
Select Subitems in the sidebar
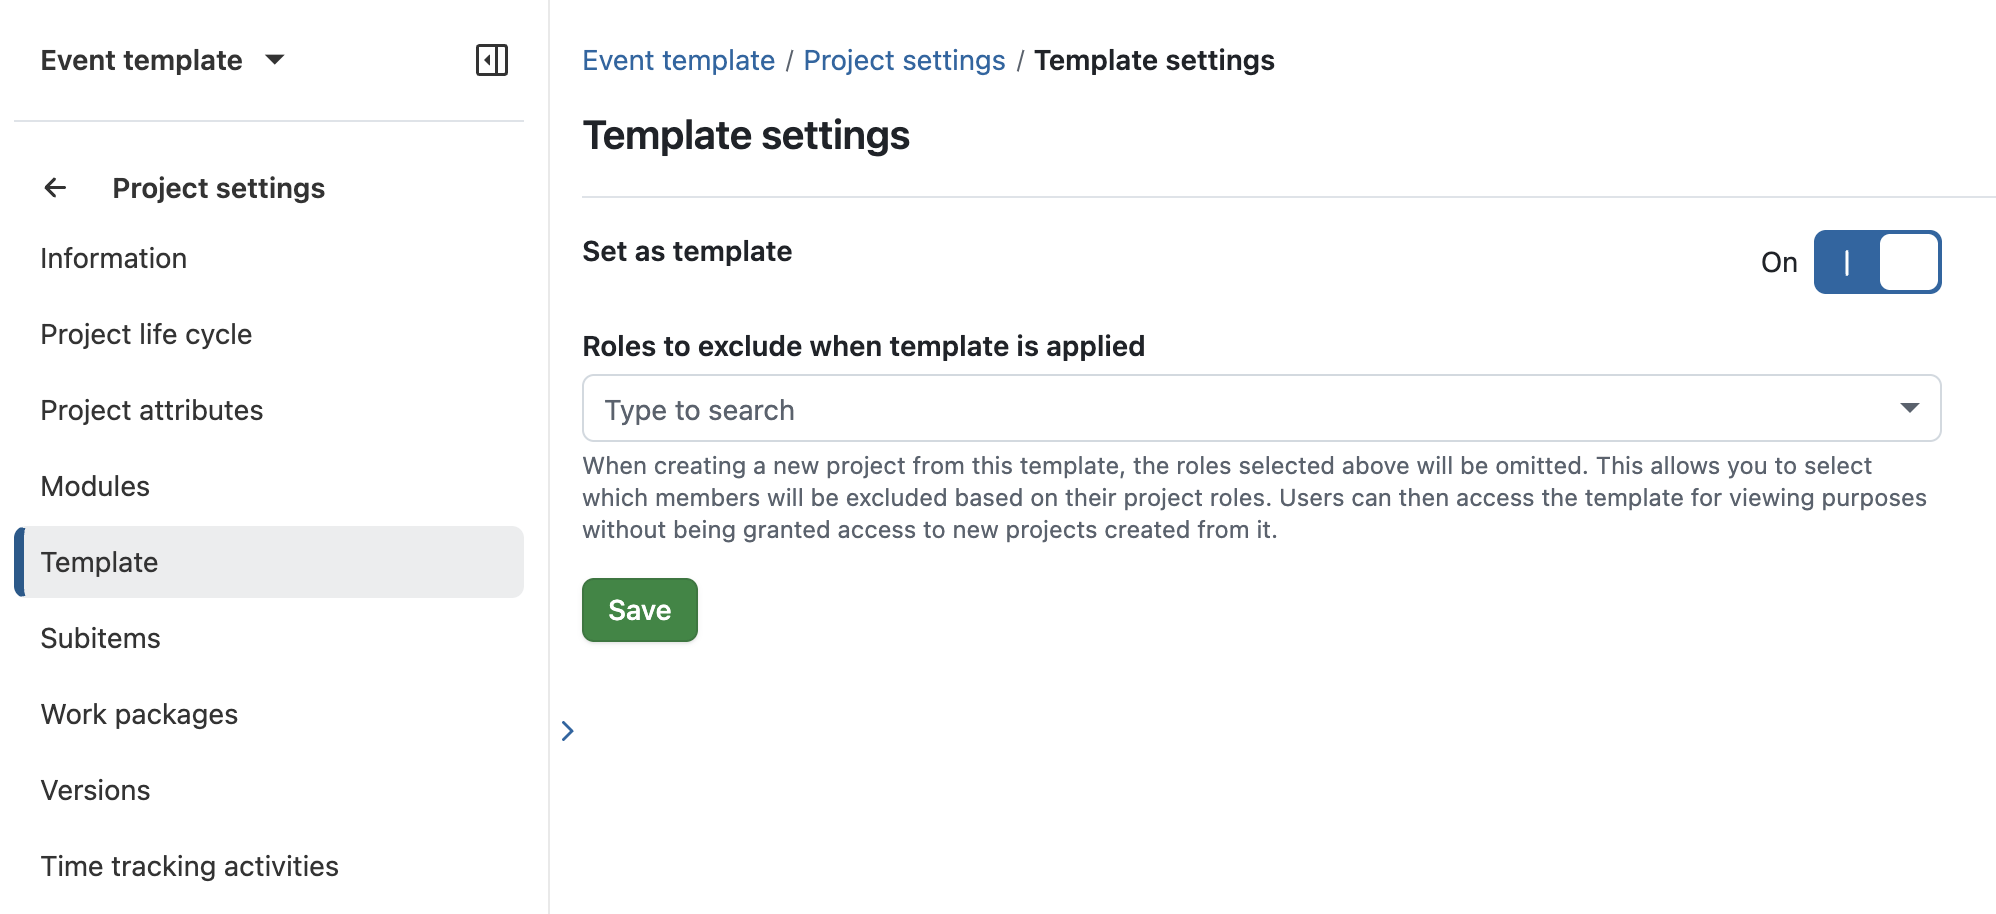click(x=100, y=638)
